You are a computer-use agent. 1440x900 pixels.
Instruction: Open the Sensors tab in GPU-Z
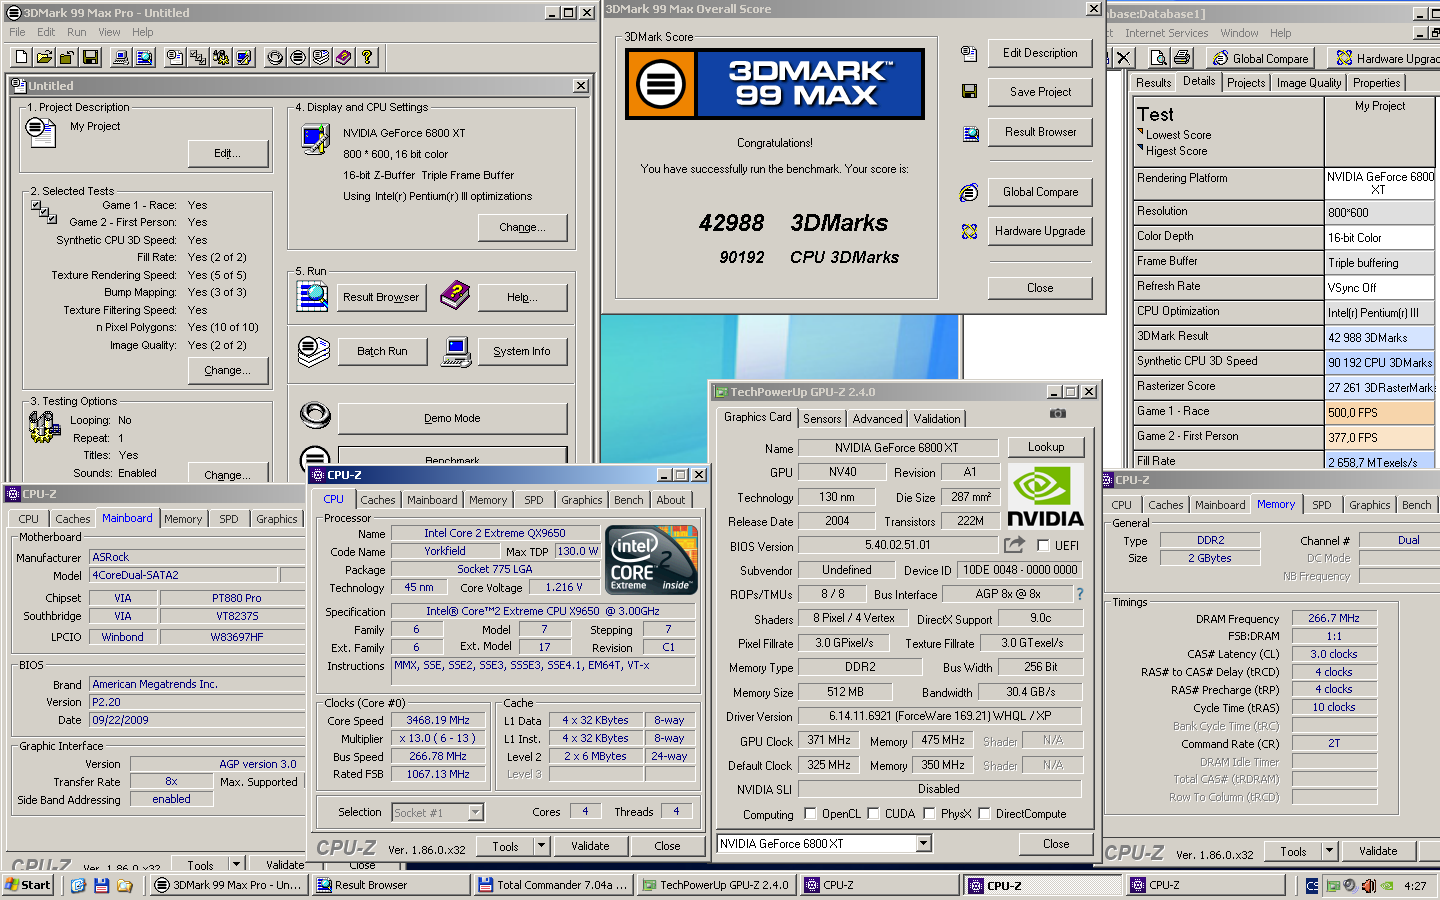click(x=822, y=419)
